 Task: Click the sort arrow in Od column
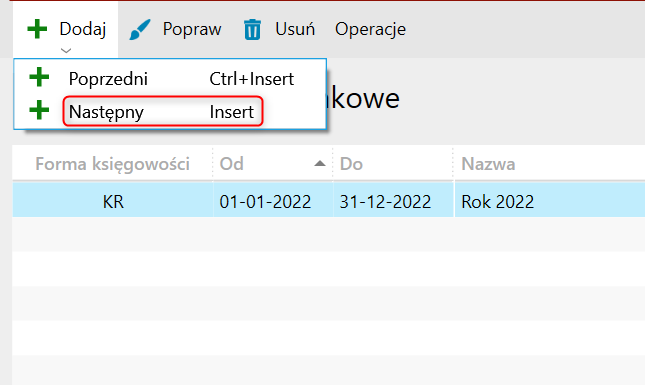(320, 164)
